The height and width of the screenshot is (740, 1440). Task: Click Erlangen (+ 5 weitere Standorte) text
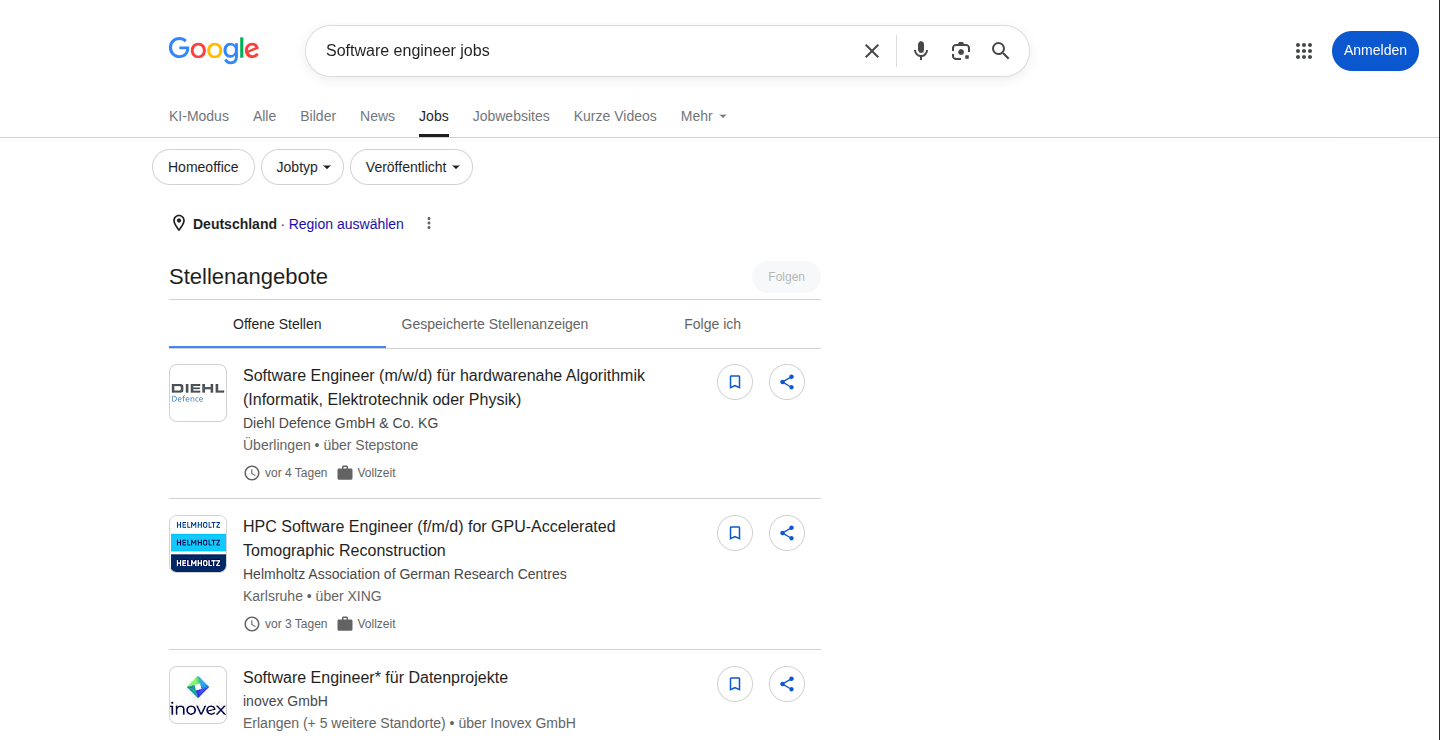pos(344,723)
